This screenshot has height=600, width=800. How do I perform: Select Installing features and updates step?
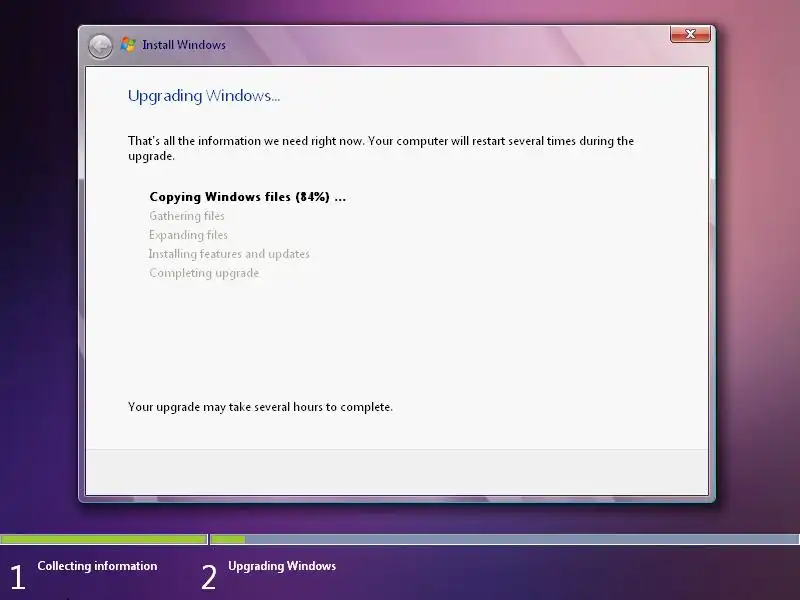[229, 254]
